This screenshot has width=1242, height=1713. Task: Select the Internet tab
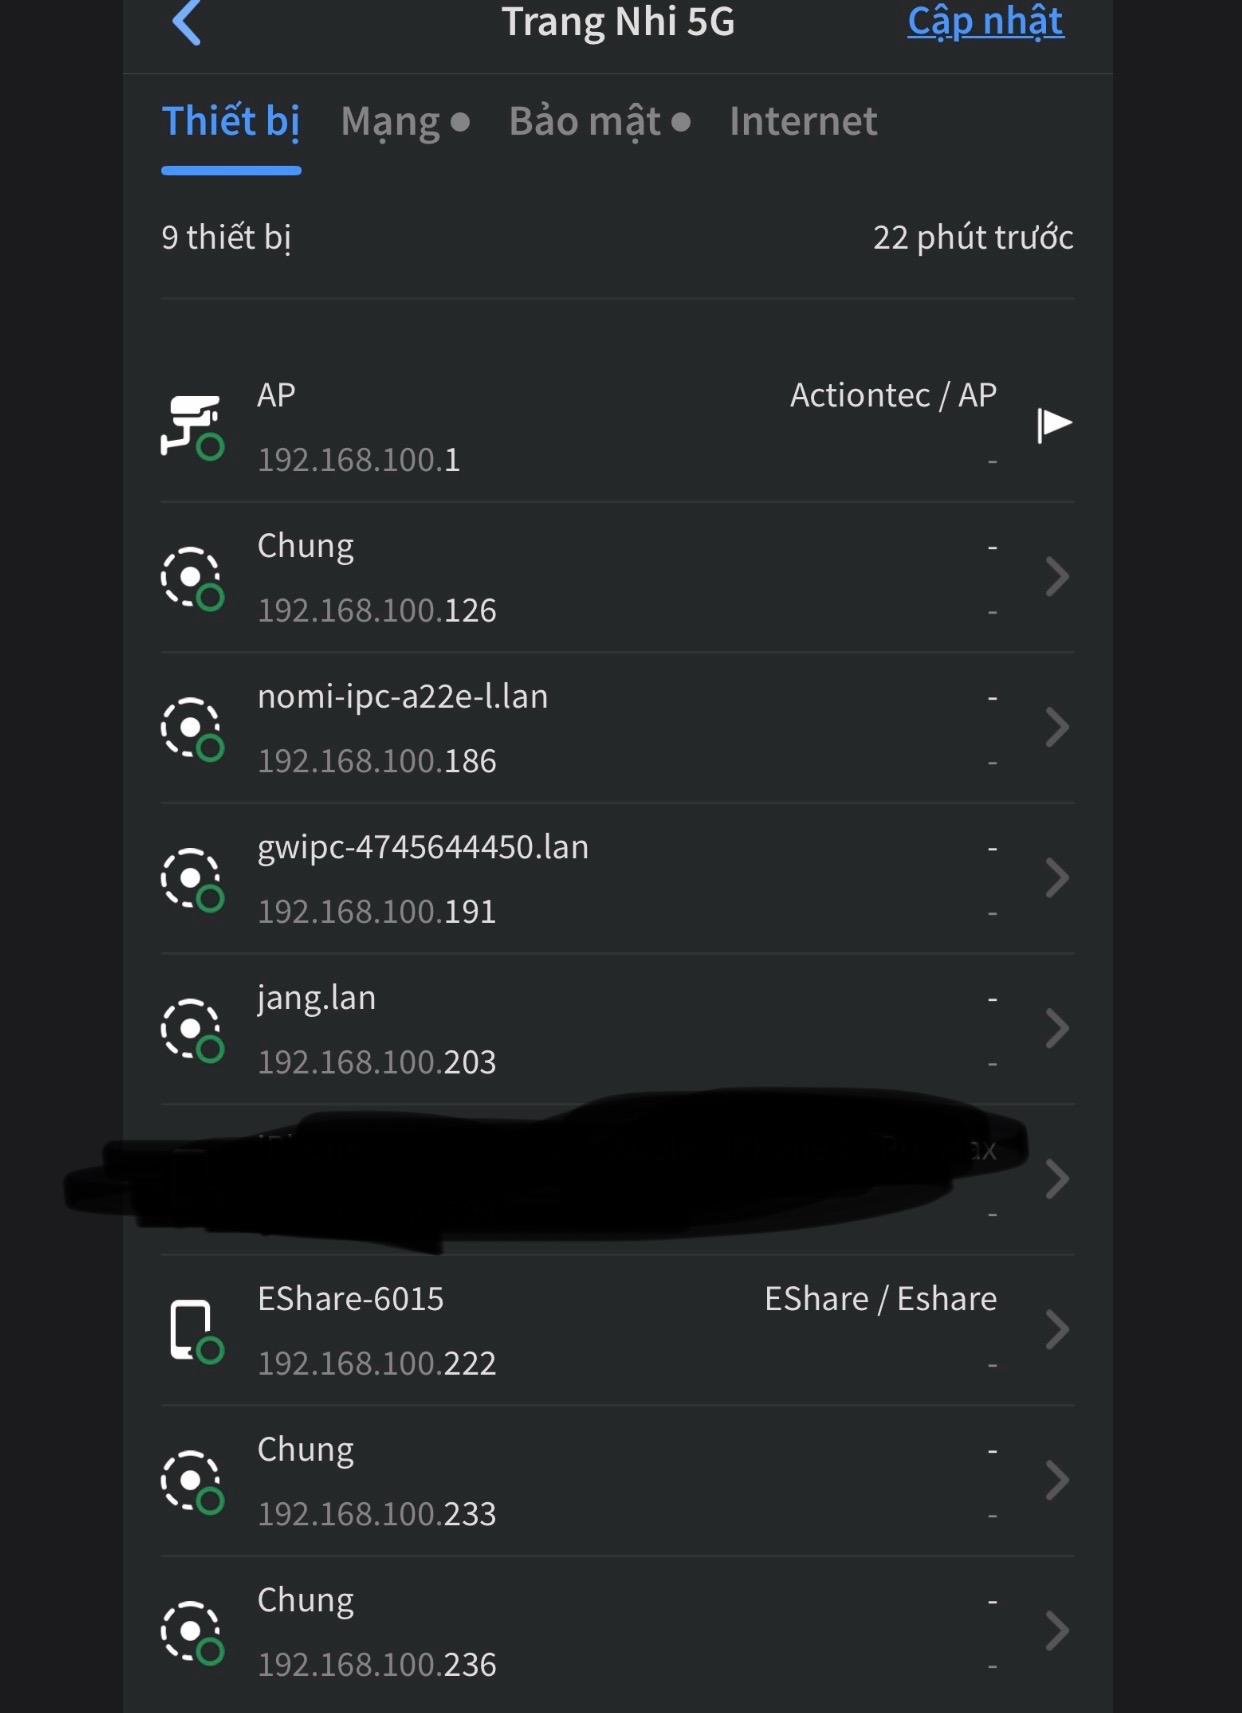pyautogui.click(x=803, y=122)
